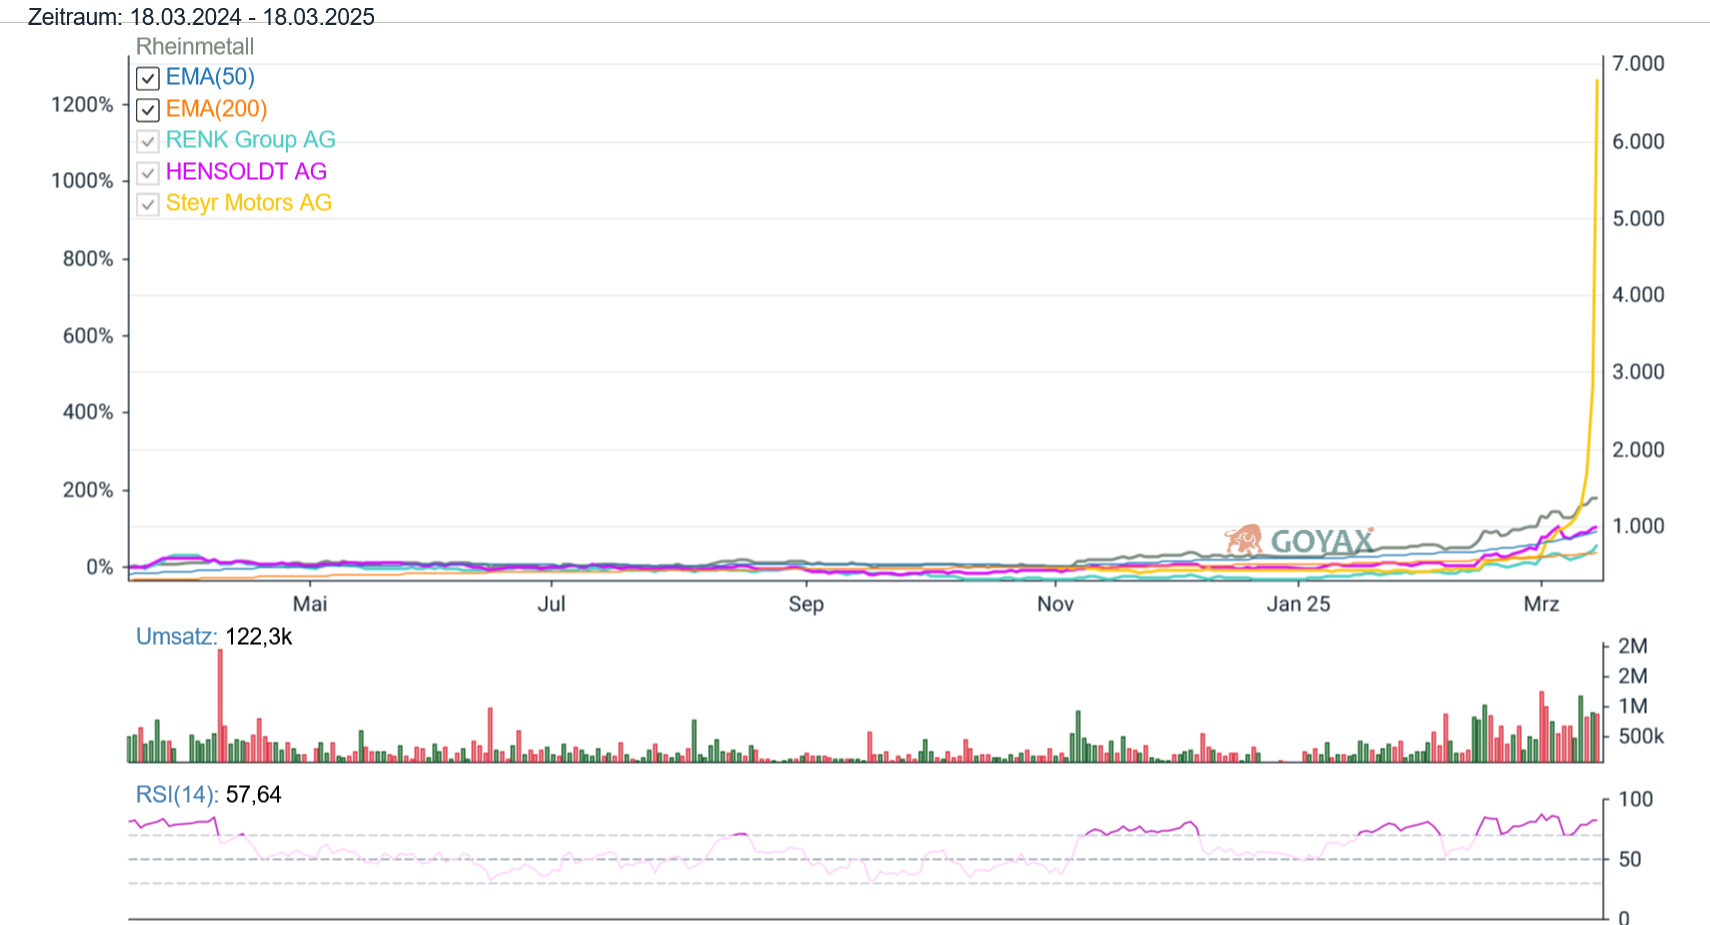The width and height of the screenshot is (1710, 925).
Task: Click the 800% left axis label
Action: [x=88, y=259]
